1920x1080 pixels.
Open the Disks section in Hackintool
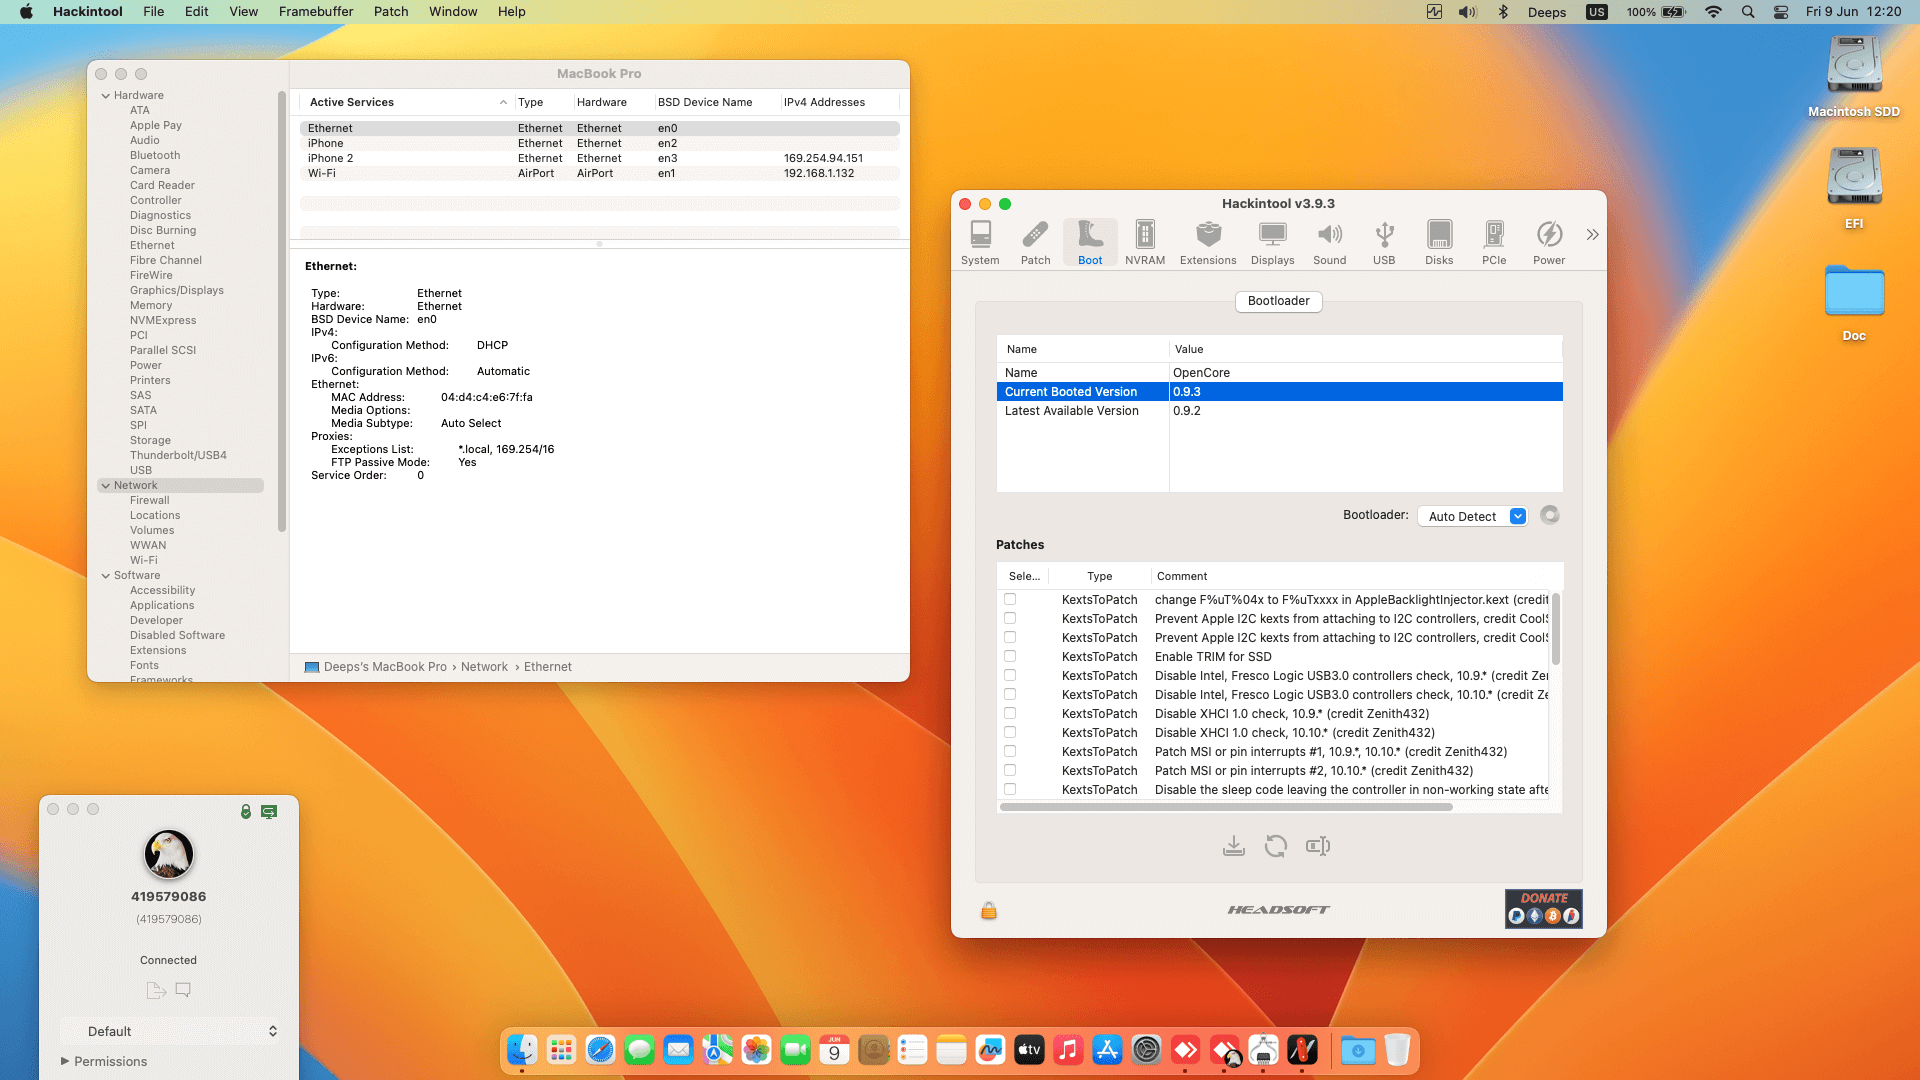tap(1439, 242)
